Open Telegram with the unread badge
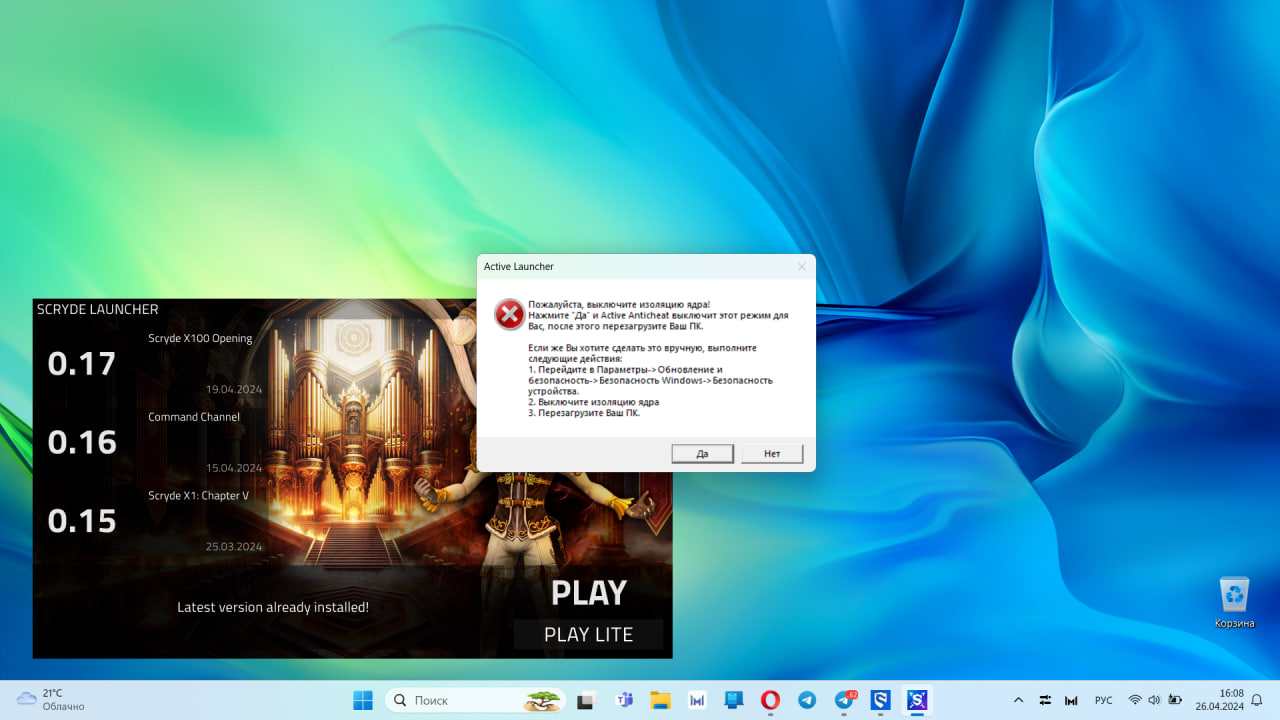This screenshot has width=1280, height=720. (x=844, y=700)
